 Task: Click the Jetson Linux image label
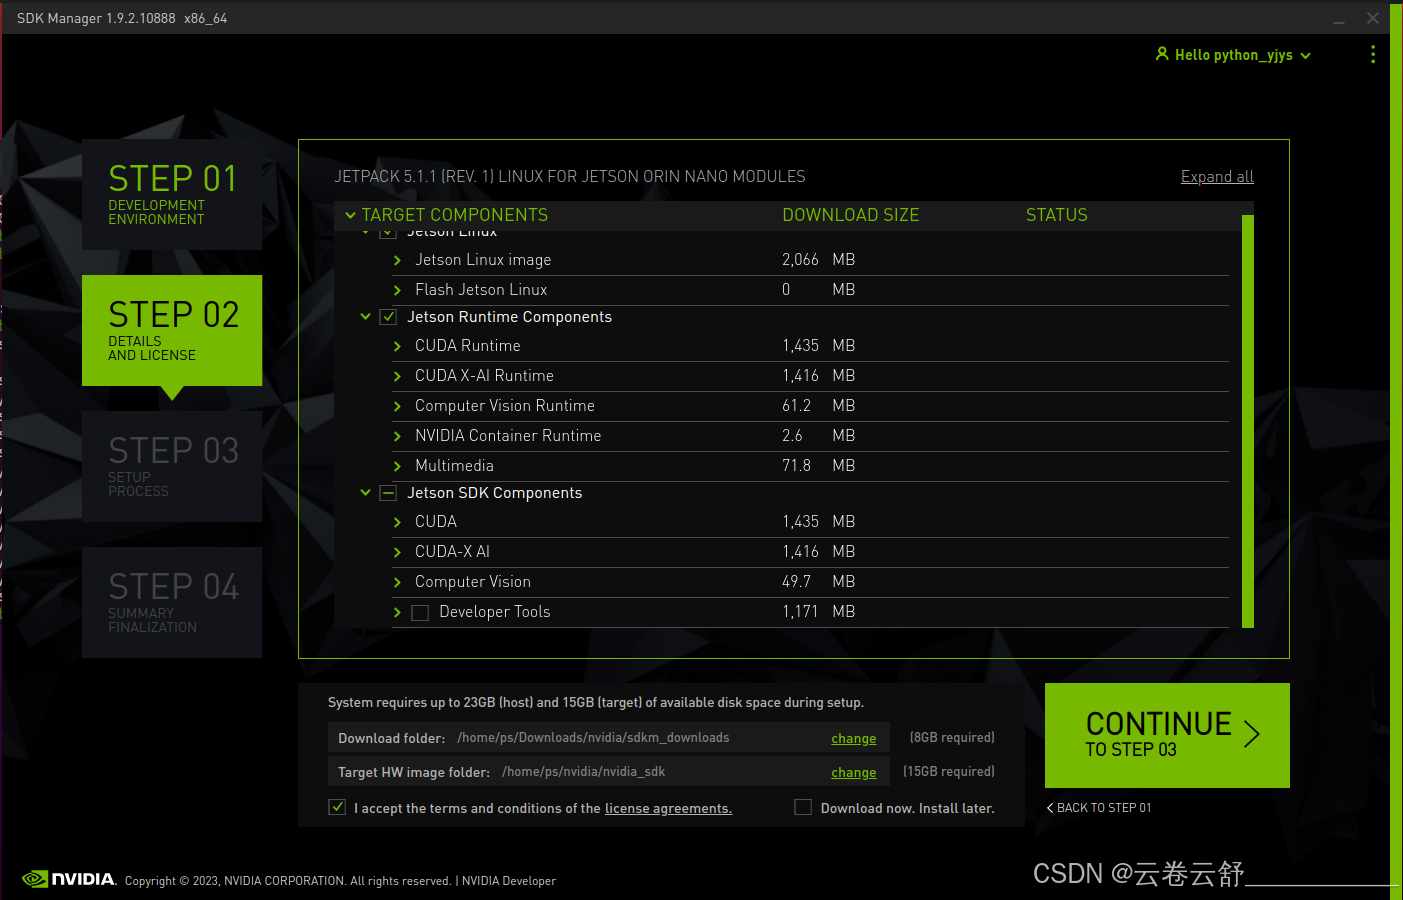pos(483,260)
